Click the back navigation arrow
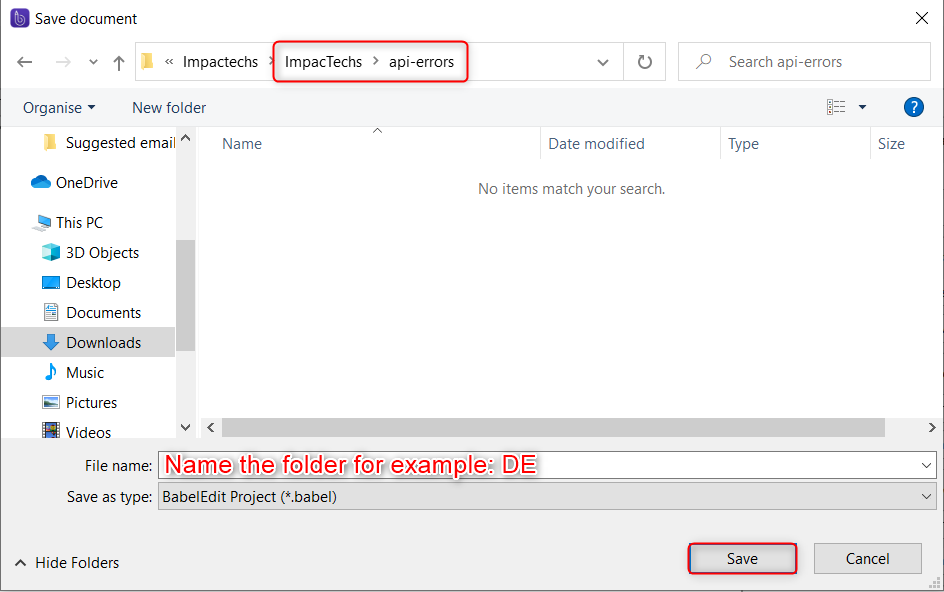 point(24,61)
